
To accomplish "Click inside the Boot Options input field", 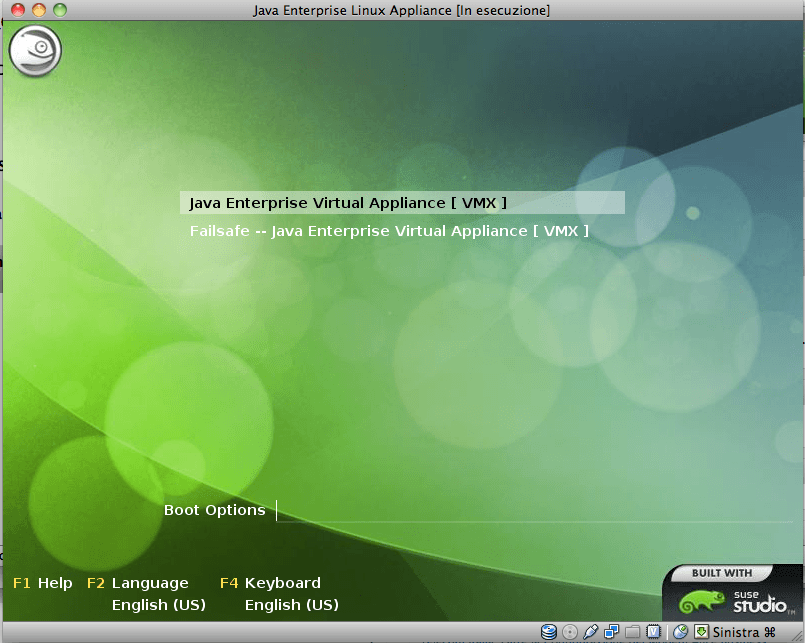I will click(x=534, y=510).
